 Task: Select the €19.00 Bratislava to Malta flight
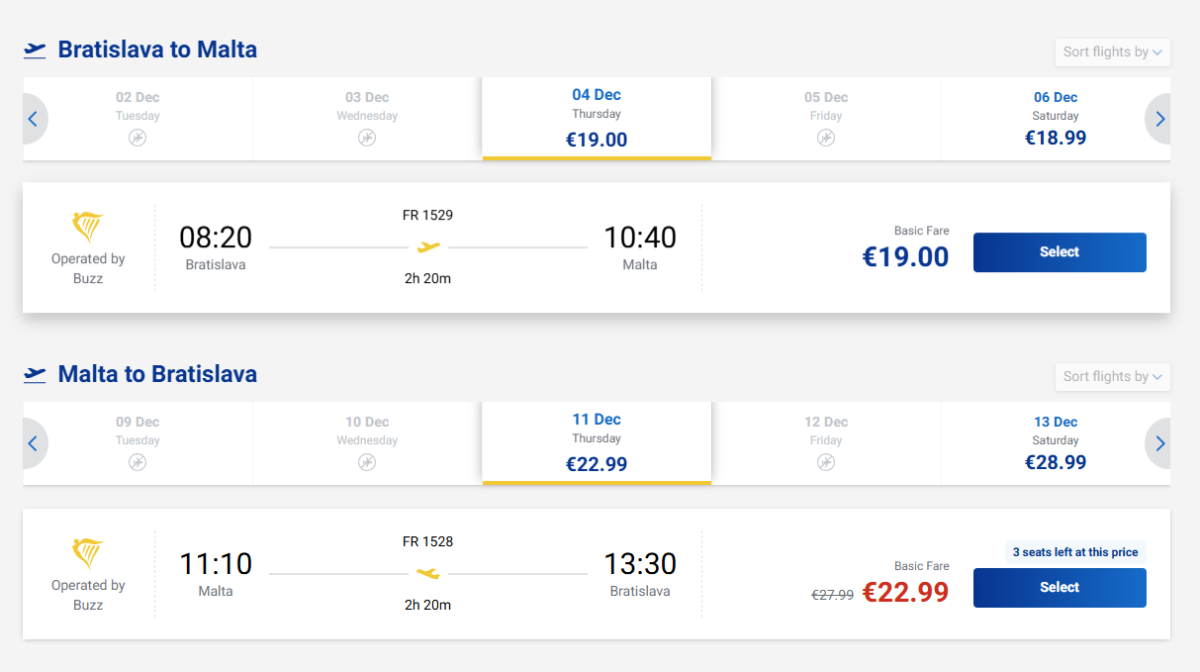(x=1059, y=252)
